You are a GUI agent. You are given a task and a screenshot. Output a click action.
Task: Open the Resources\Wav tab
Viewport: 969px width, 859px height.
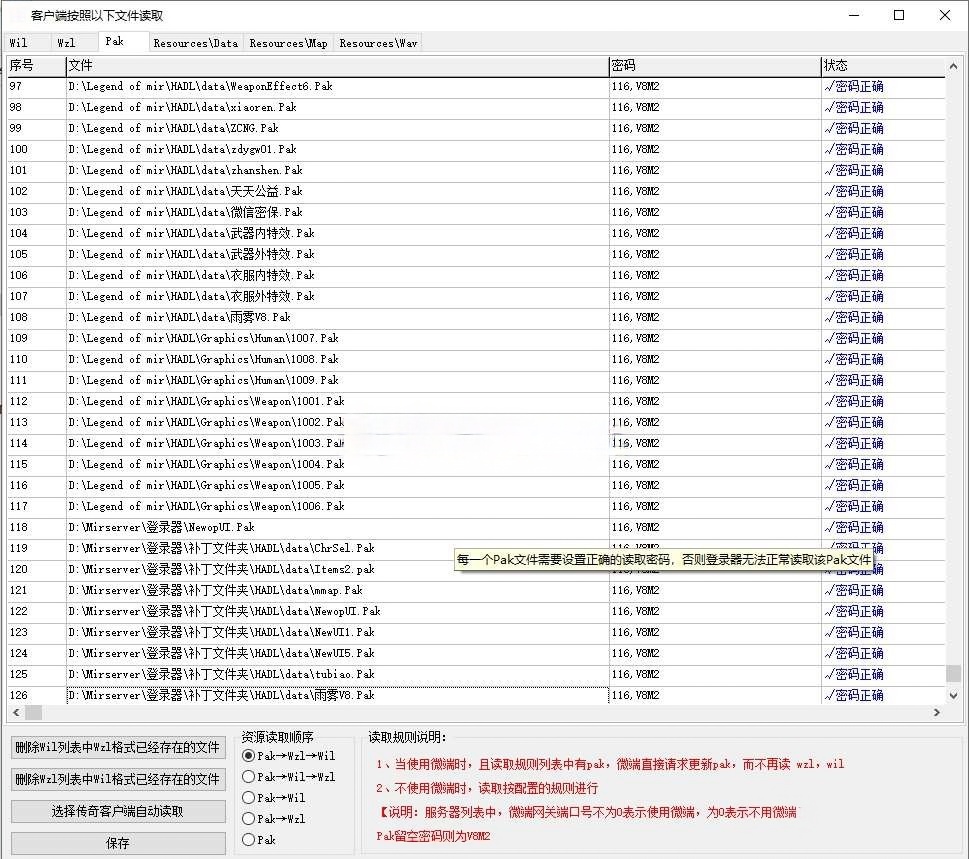coord(378,43)
